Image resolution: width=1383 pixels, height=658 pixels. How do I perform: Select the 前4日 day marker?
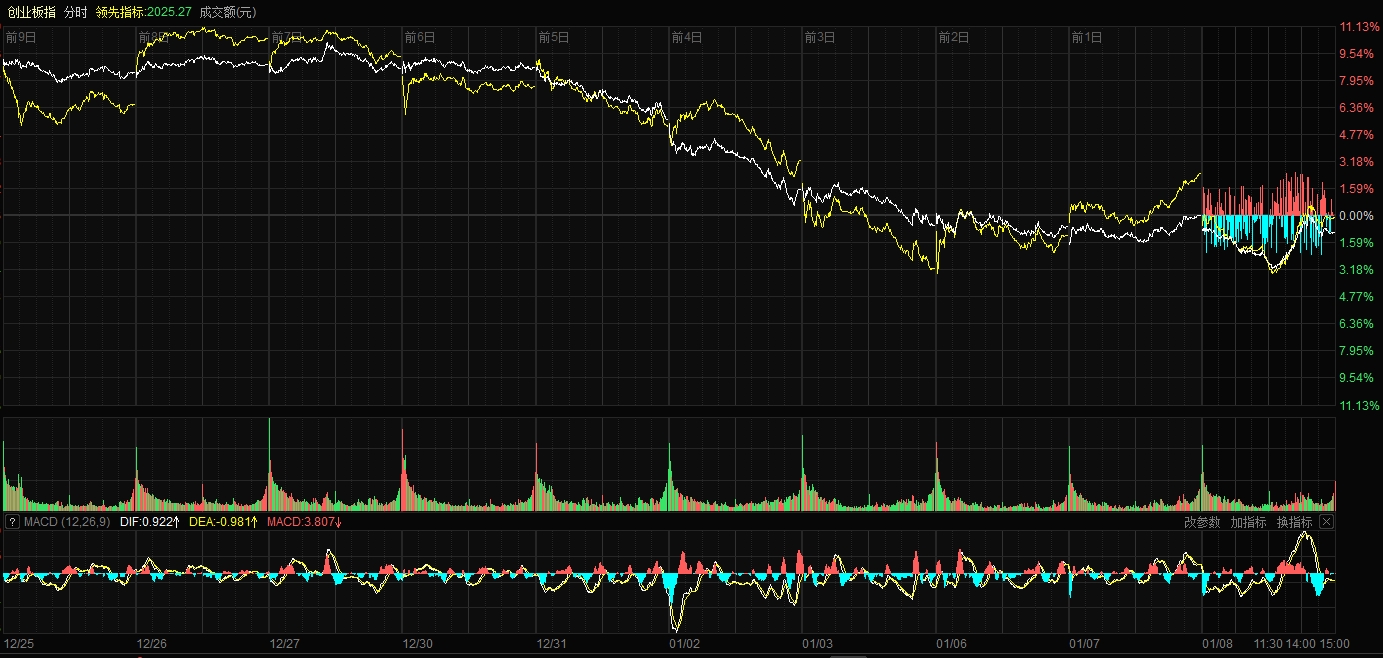686,37
